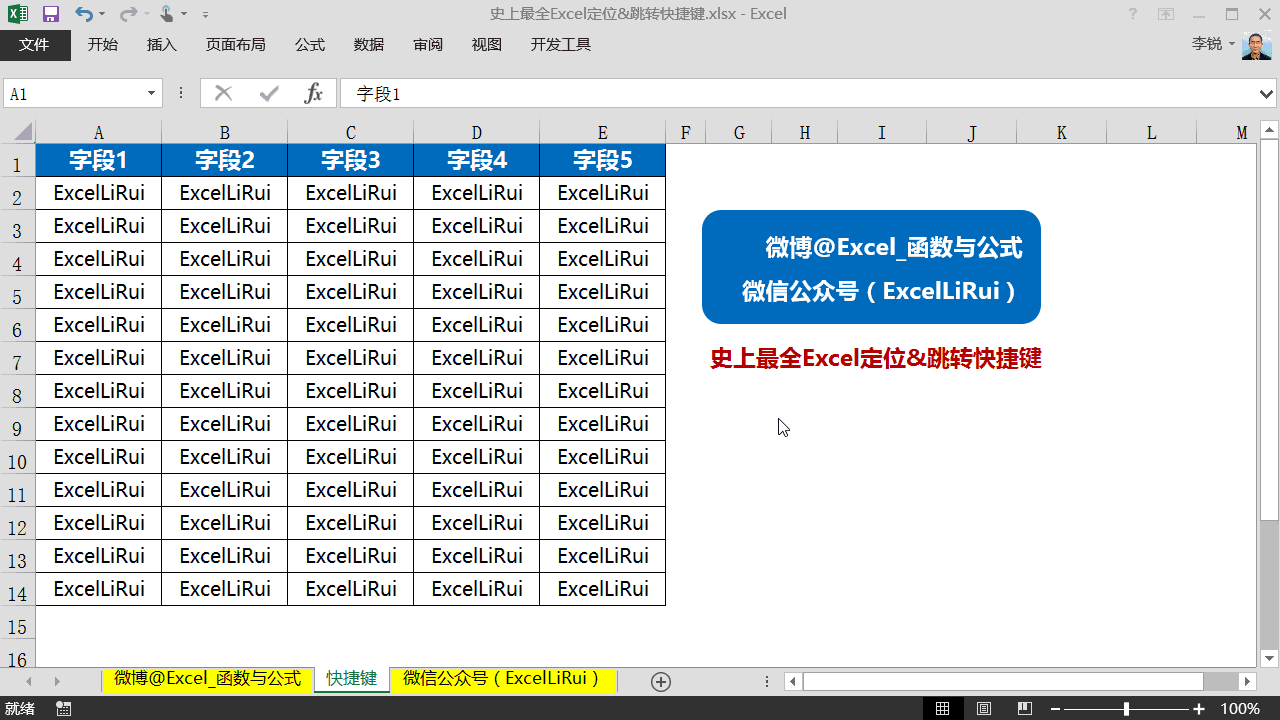Switch to Page Break Preview icon
The height and width of the screenshot is (720, 1280).
1025,708
